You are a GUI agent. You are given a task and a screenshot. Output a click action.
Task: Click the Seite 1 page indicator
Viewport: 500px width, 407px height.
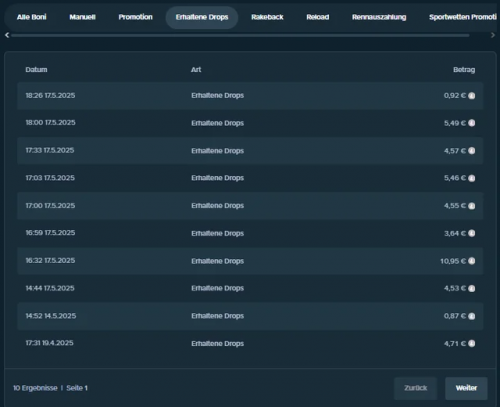pyautogui.click(x=77, y=388)
